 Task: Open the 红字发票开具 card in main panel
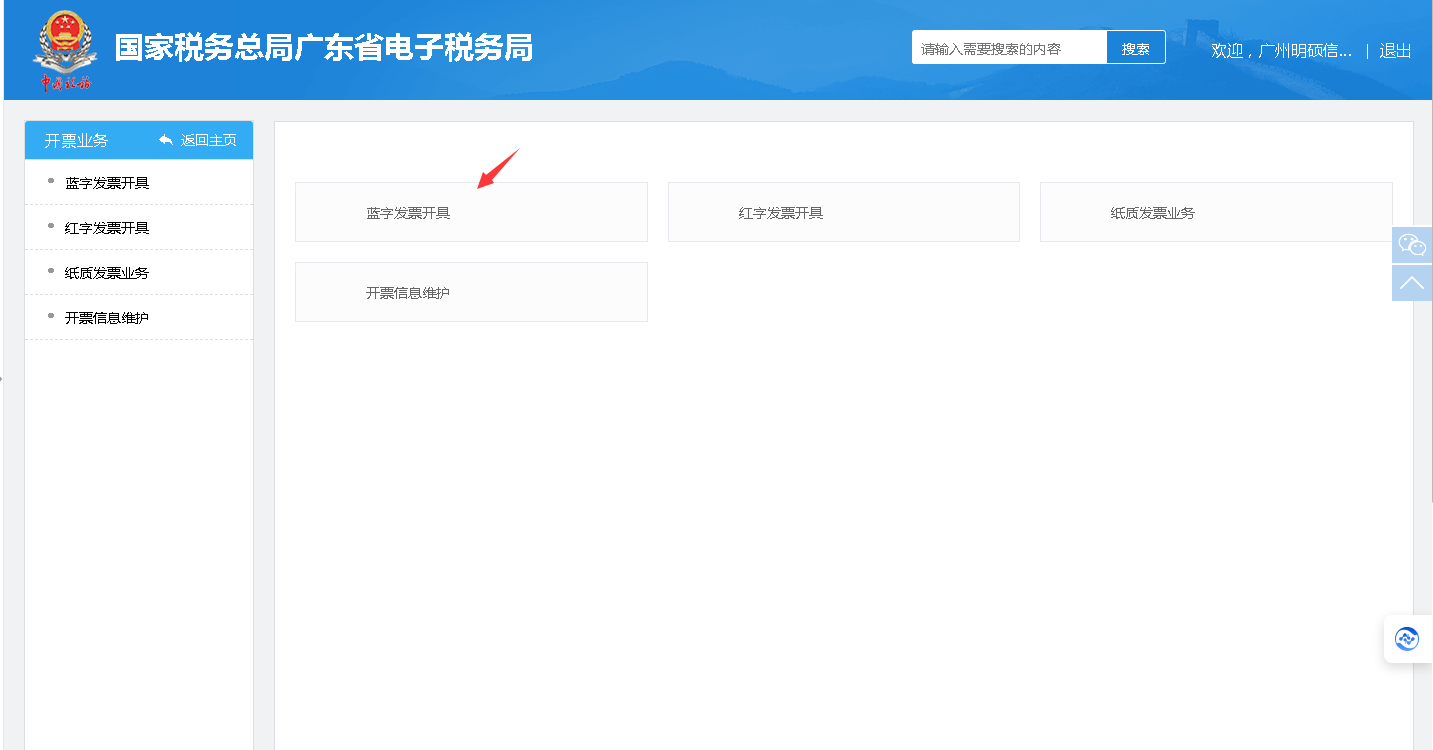click(843, 212)
